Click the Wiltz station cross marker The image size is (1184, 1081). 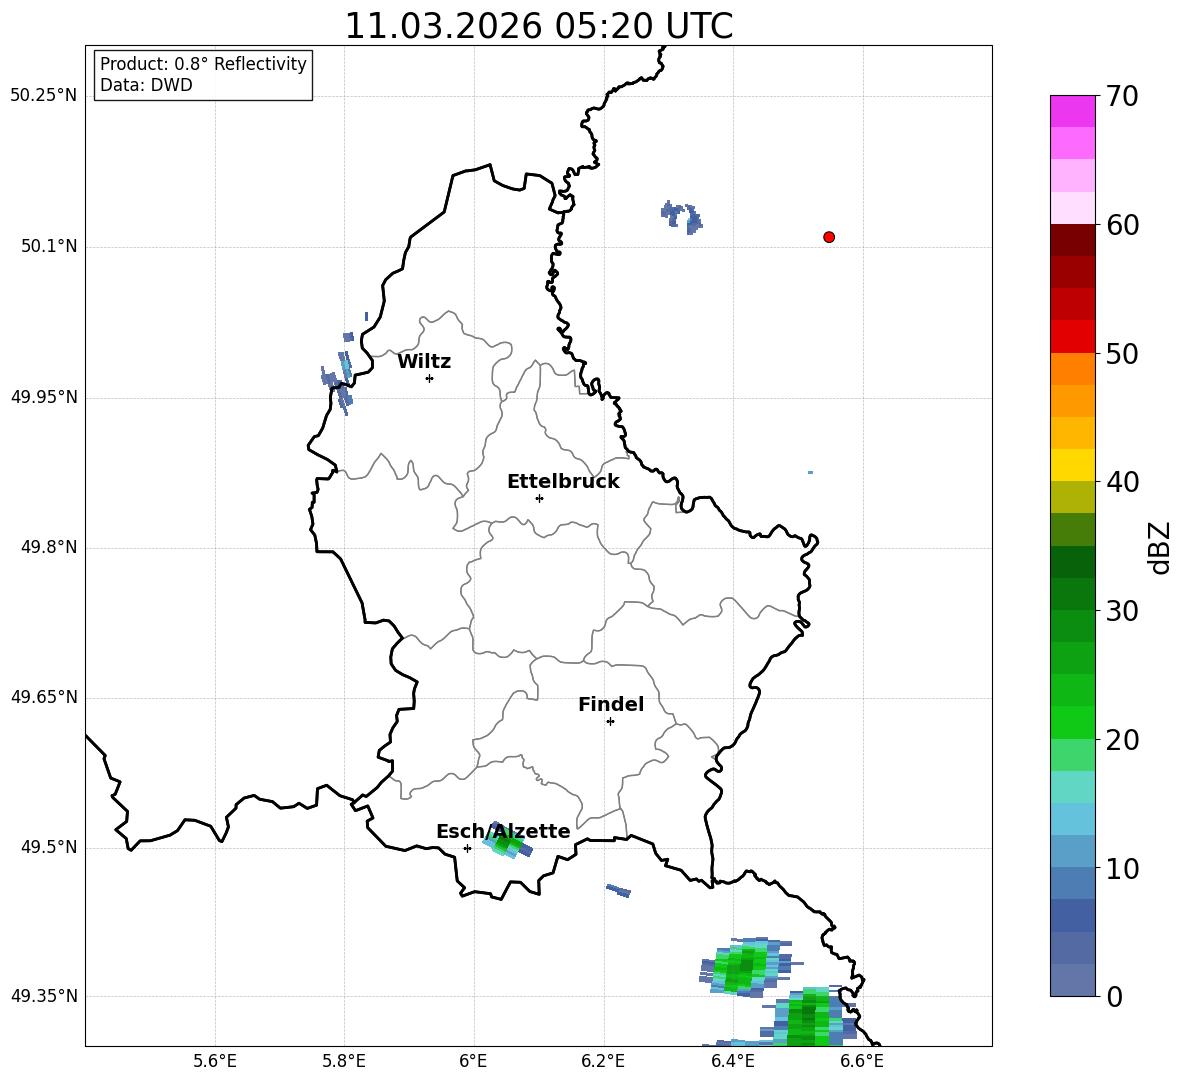tap(429, 378)
